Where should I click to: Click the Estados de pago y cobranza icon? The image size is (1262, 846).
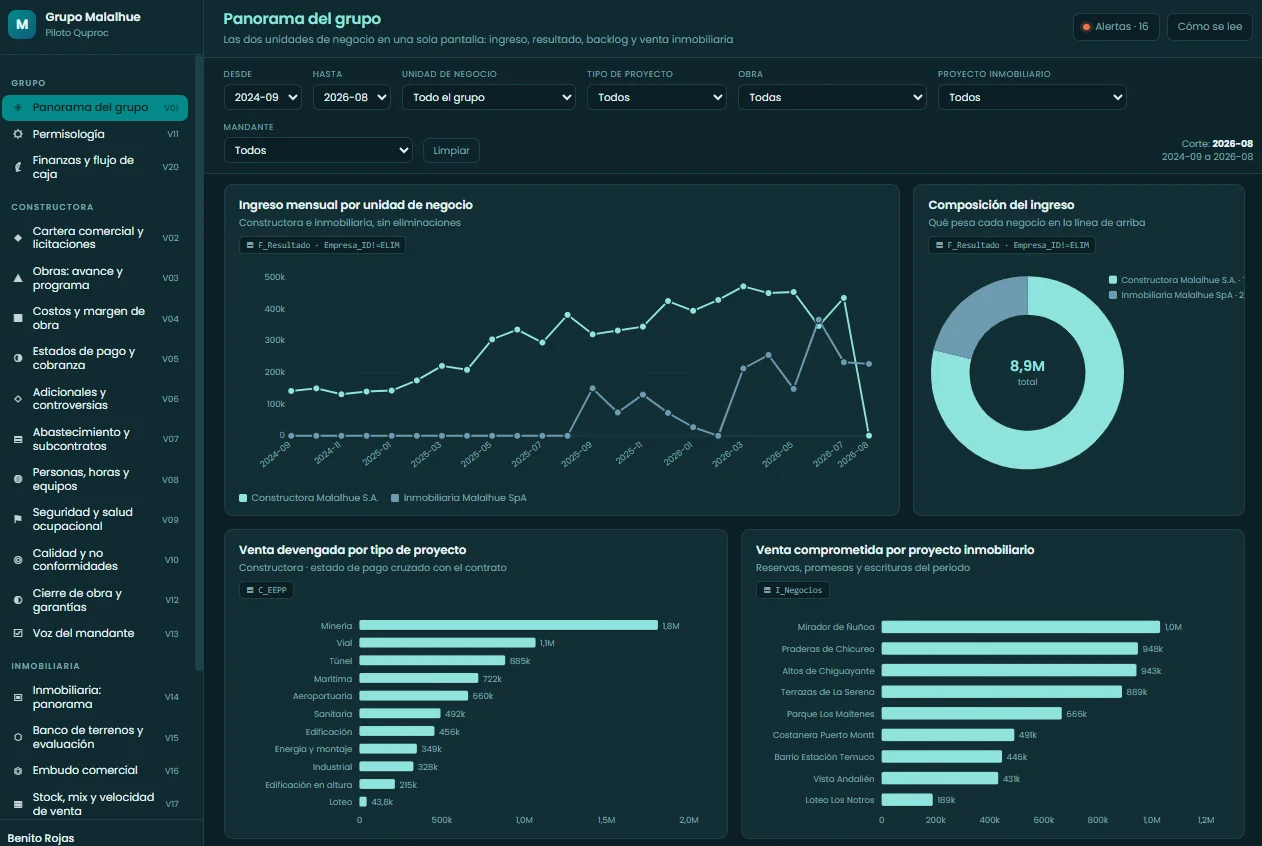[x=18, y=358]
